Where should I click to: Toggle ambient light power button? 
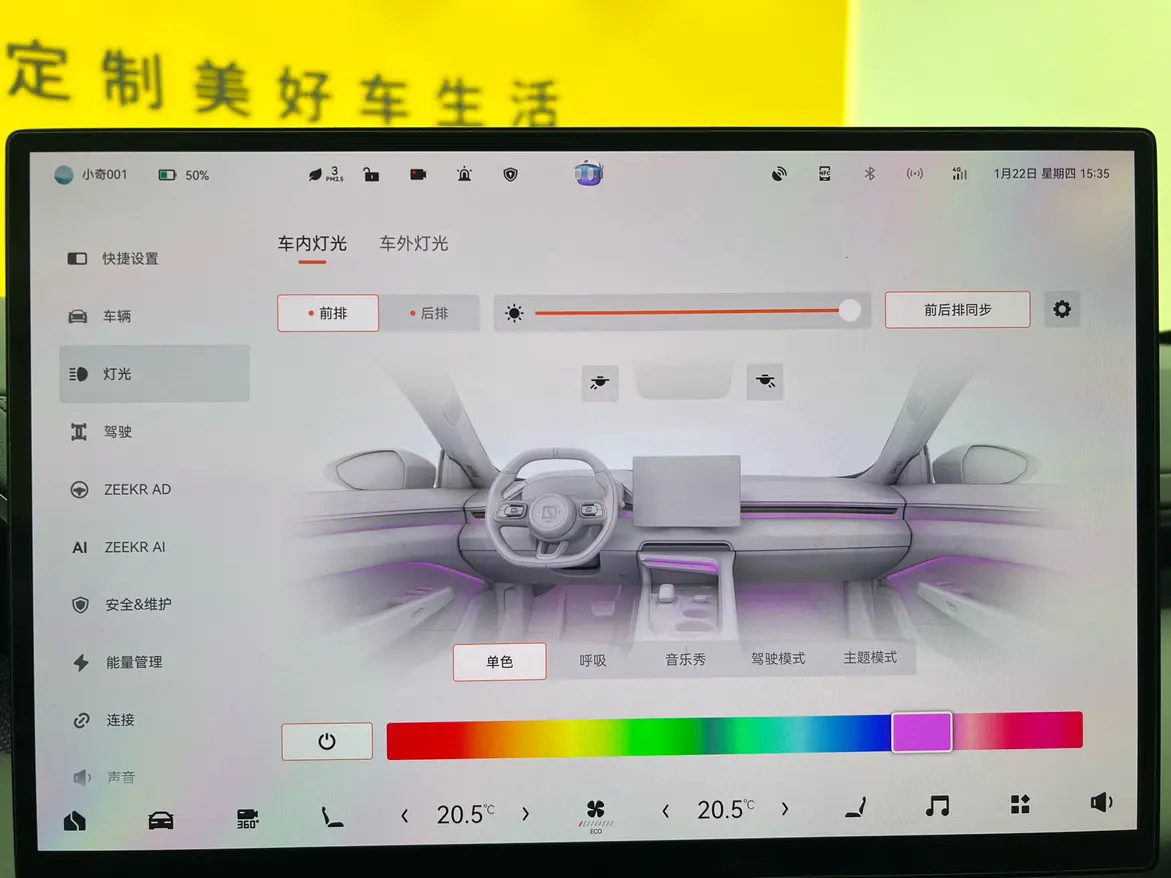click(x=327, y=741)
